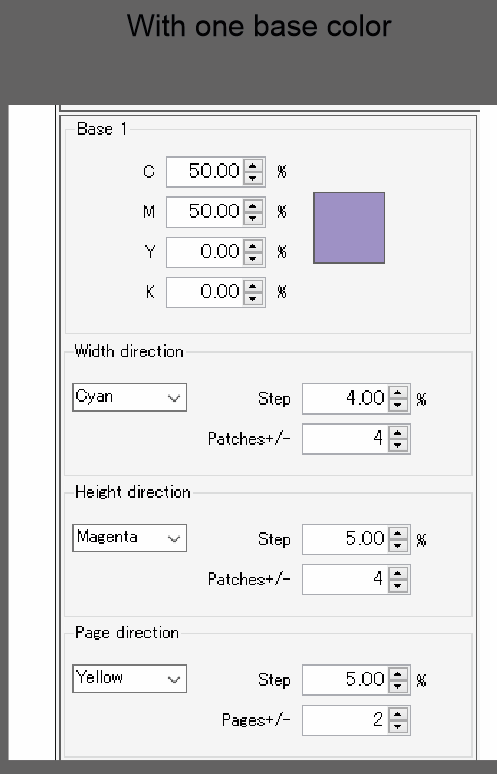497x774 pixels.
Task: Increase Height direction Step with up arrow
Action: pyautogui.click(x=398, y=534)
